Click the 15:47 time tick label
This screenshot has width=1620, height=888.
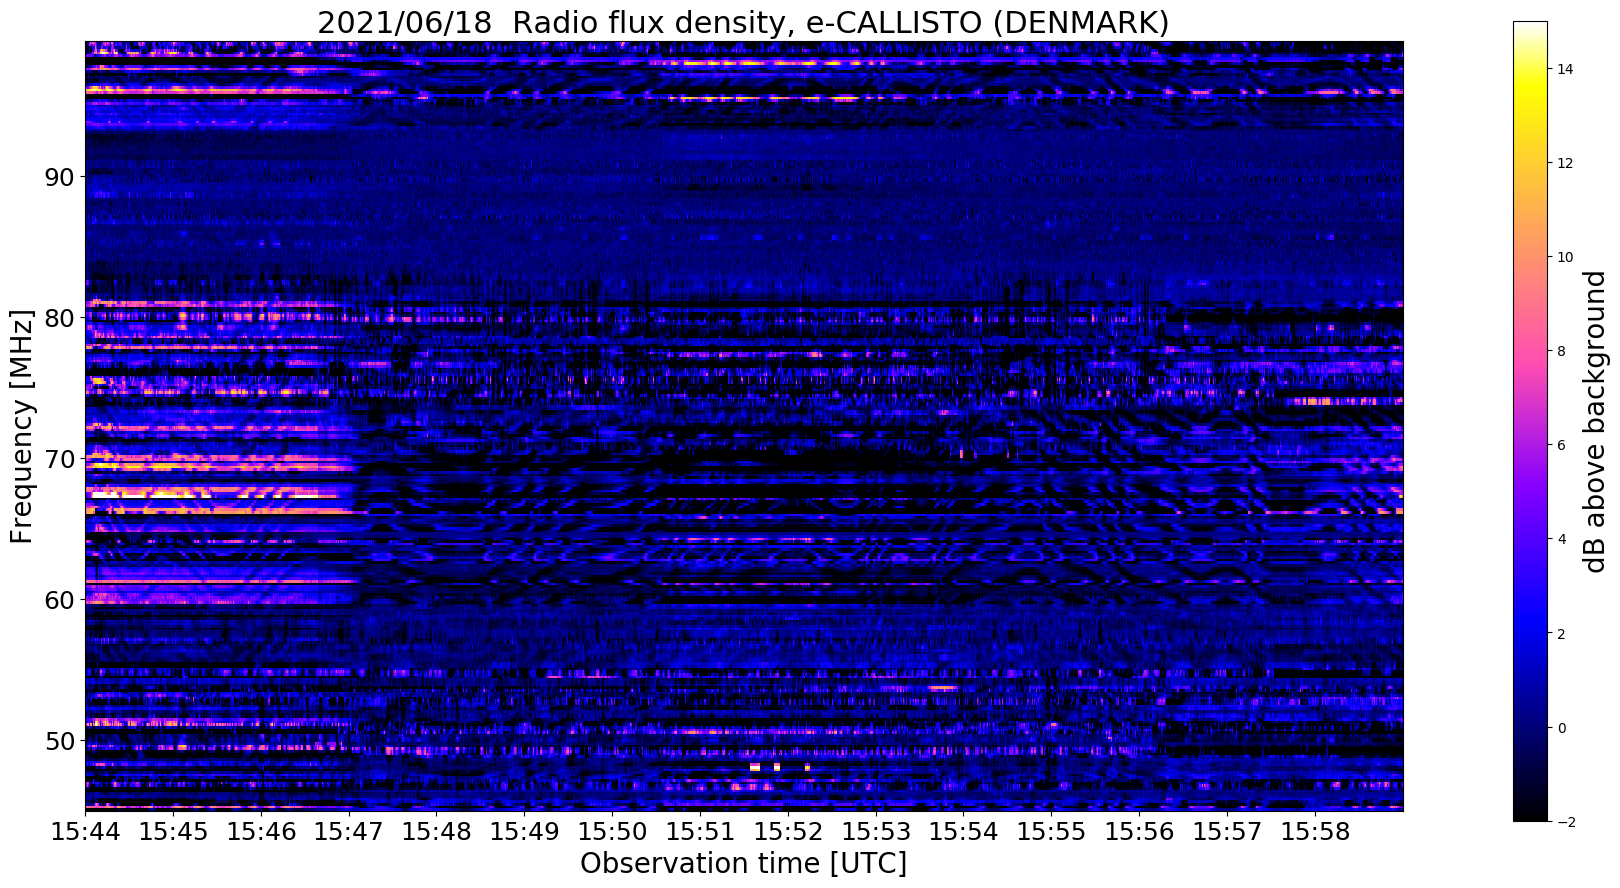point(349,832)
